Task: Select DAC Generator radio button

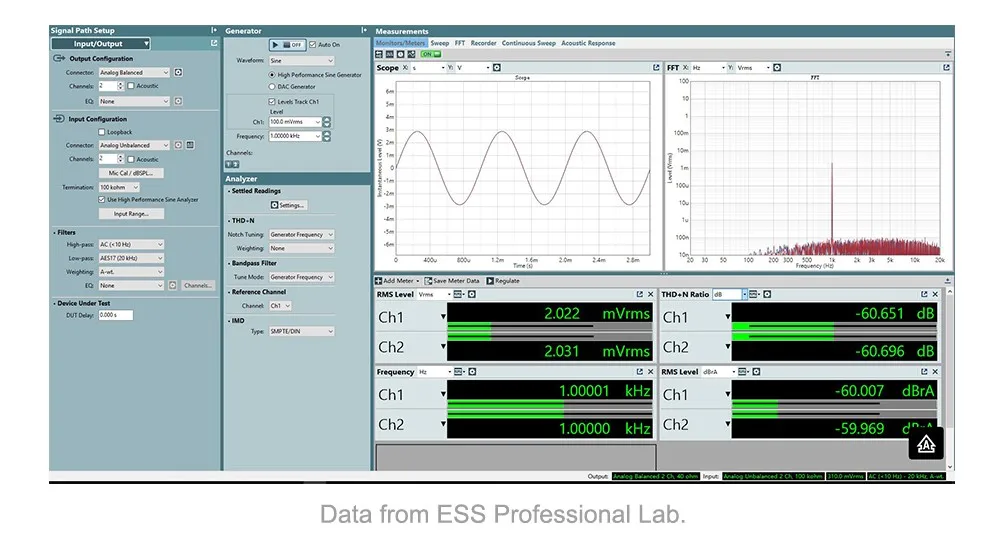Action: point(272,87)
